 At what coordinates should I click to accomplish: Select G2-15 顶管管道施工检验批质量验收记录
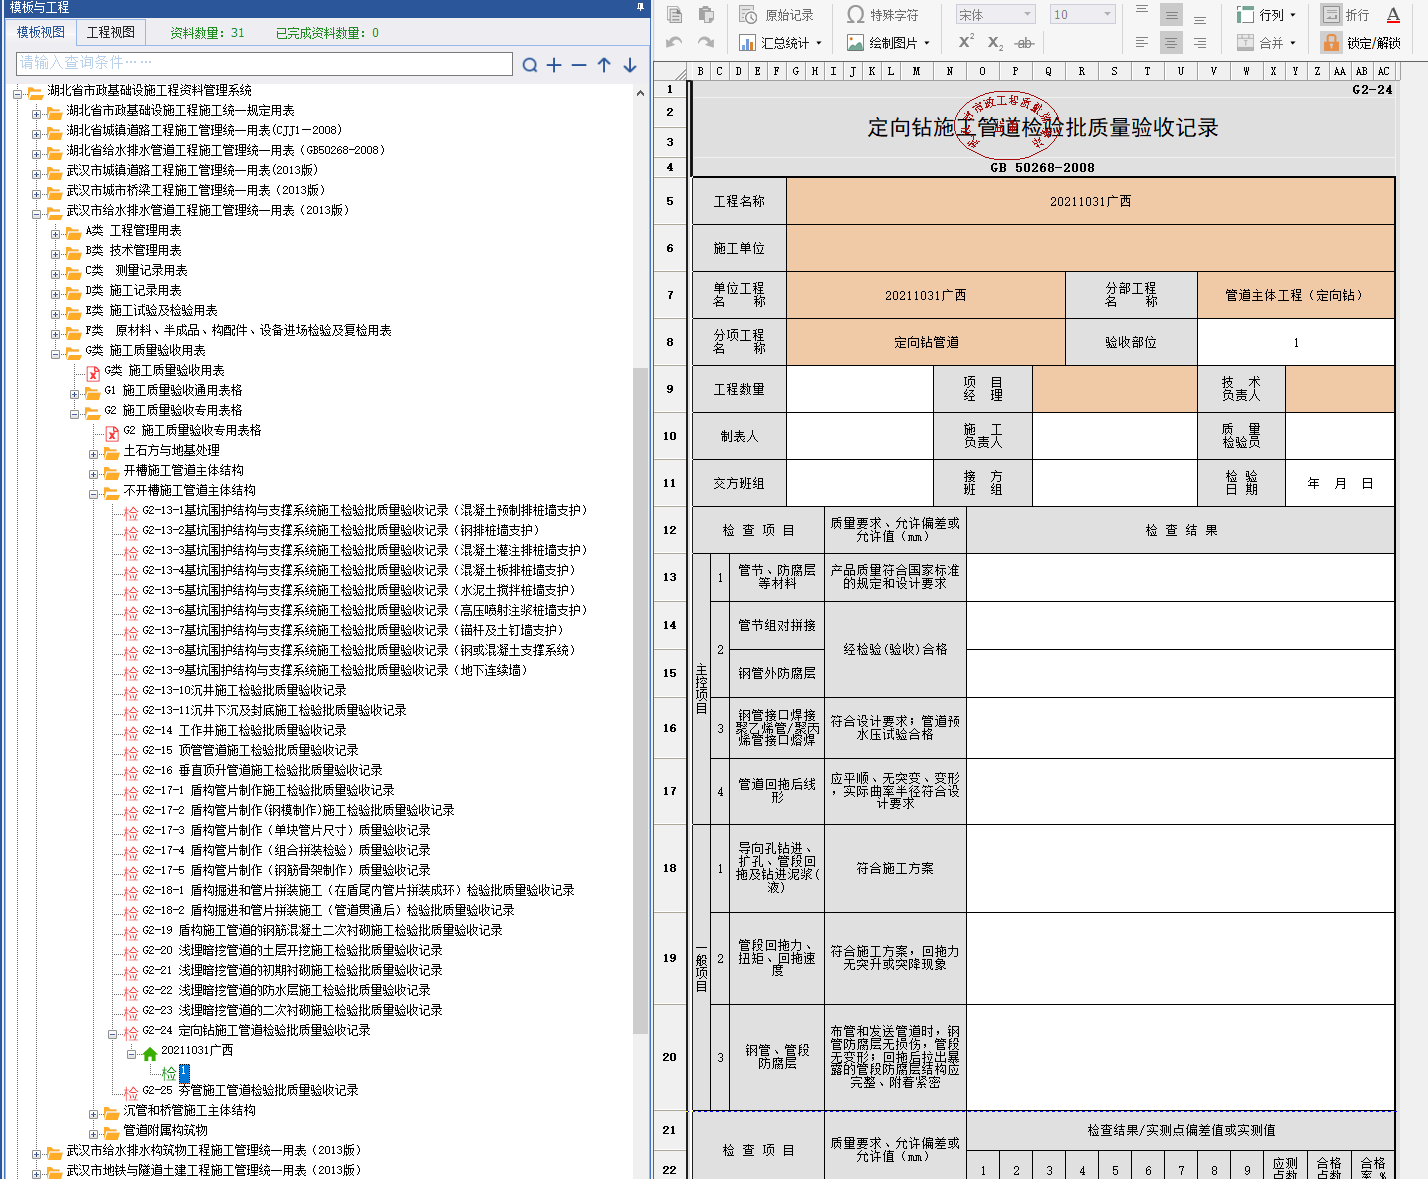[250, 751]
